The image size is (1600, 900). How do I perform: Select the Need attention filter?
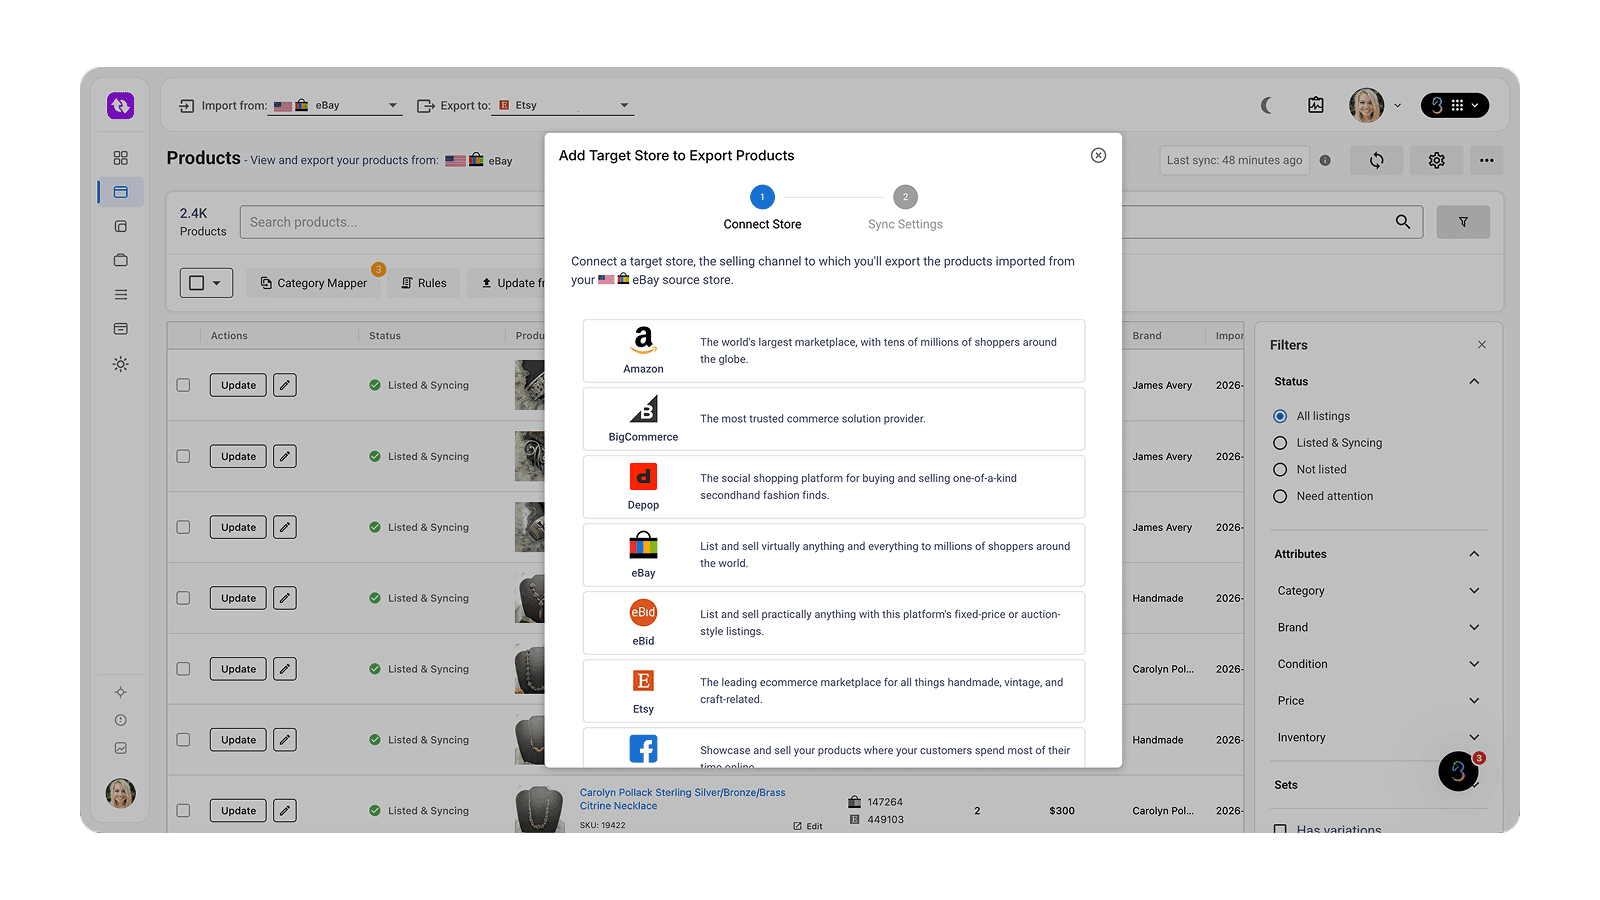[x=1280, y=496]
